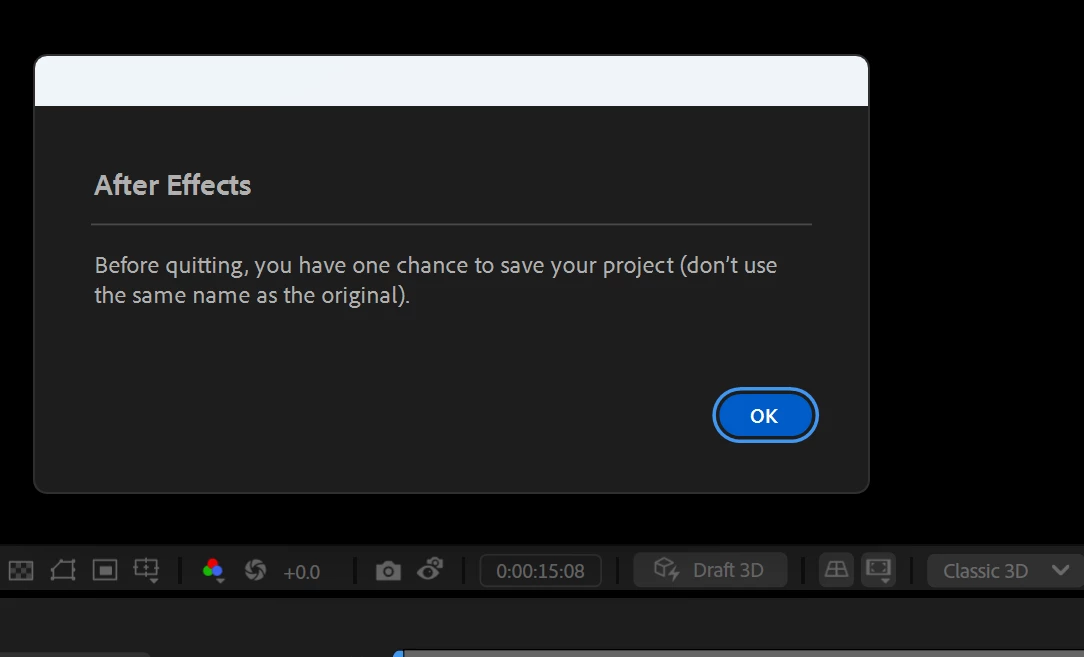Select the 'Before quitting, you have one chance' message
This screenshot has width=1084, height=657.
(x=436, y=280)
